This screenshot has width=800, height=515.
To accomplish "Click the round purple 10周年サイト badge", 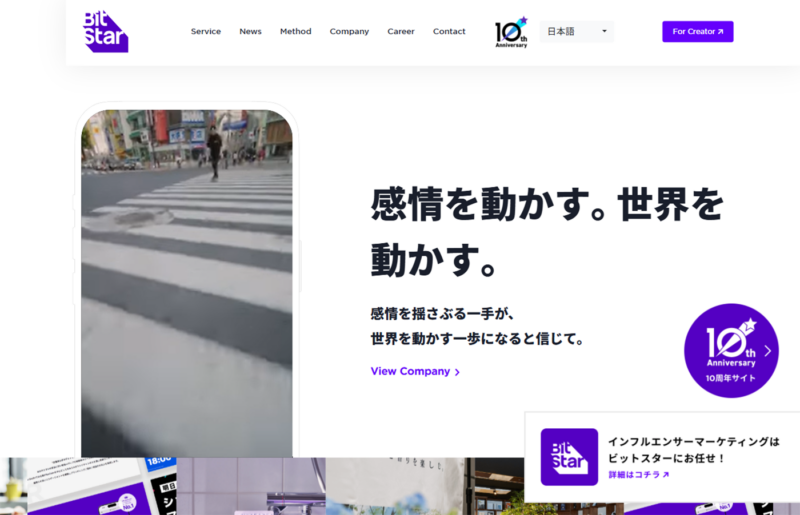I will point(730,351).
